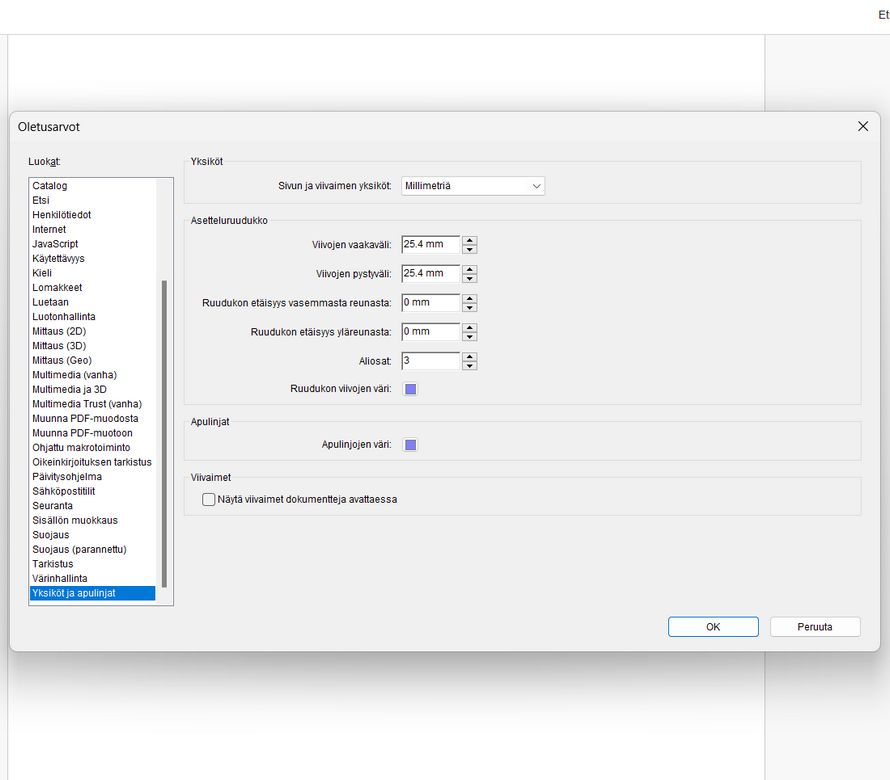The width and height of the screenshot is (890, 780).
Task: Select Multimedia (vanha) category
Action: [93, 375]
